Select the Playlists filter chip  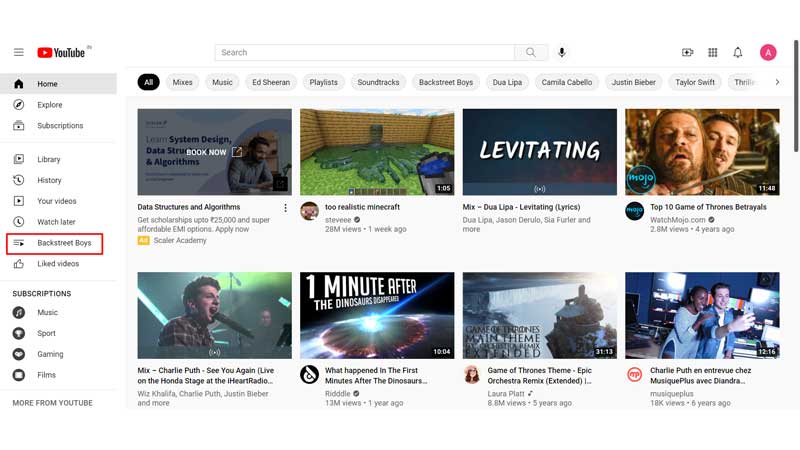pos(323,82)
